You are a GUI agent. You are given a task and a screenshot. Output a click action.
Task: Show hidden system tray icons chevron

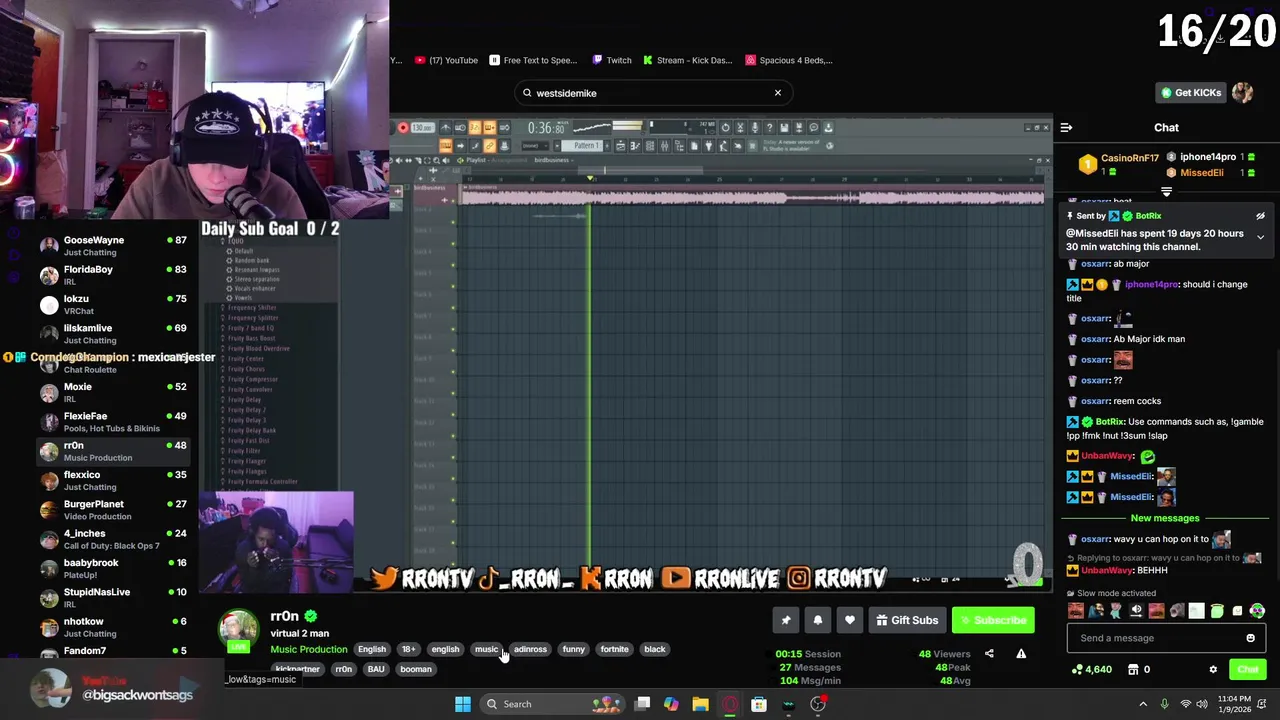click(1143, 704)
